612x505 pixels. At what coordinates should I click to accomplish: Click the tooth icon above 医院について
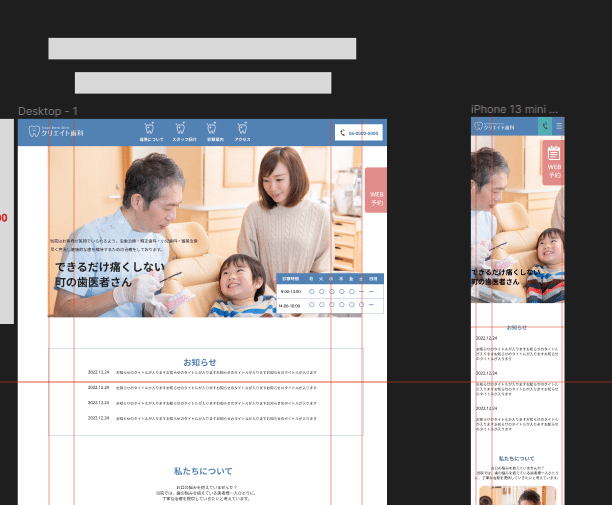(x=149, y=128)
